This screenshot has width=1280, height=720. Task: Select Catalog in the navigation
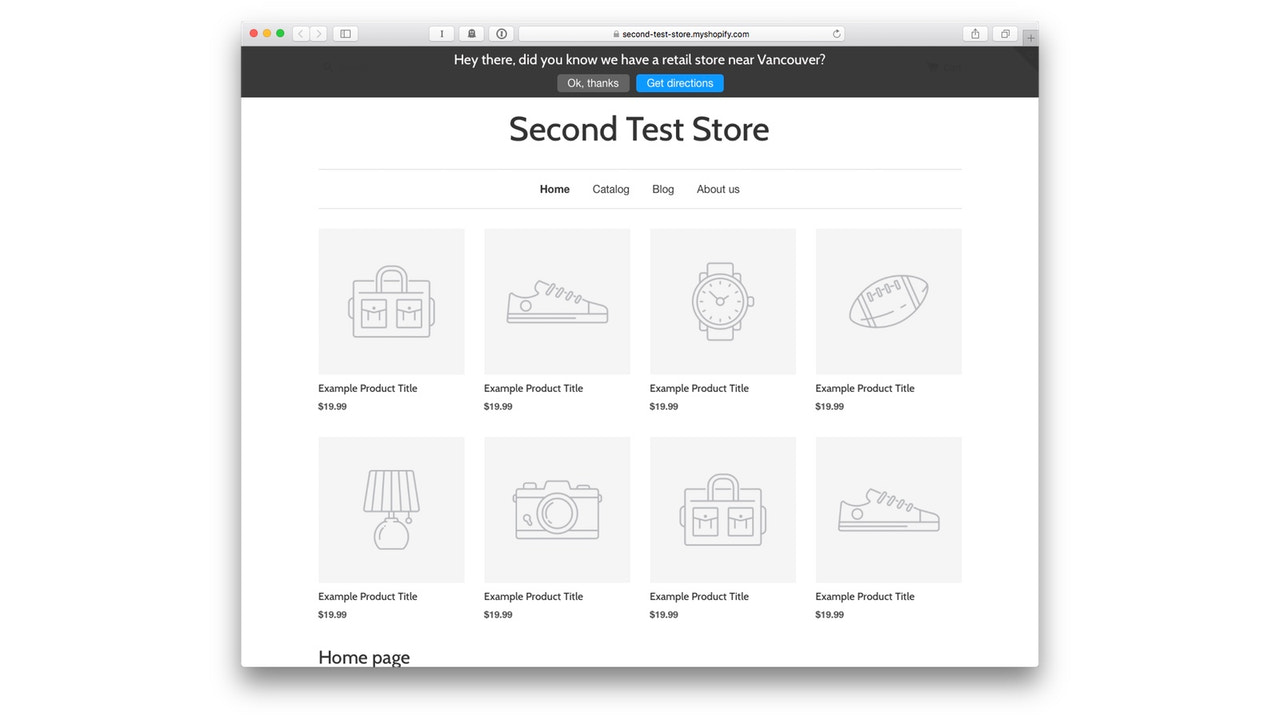tap(610, 189)
